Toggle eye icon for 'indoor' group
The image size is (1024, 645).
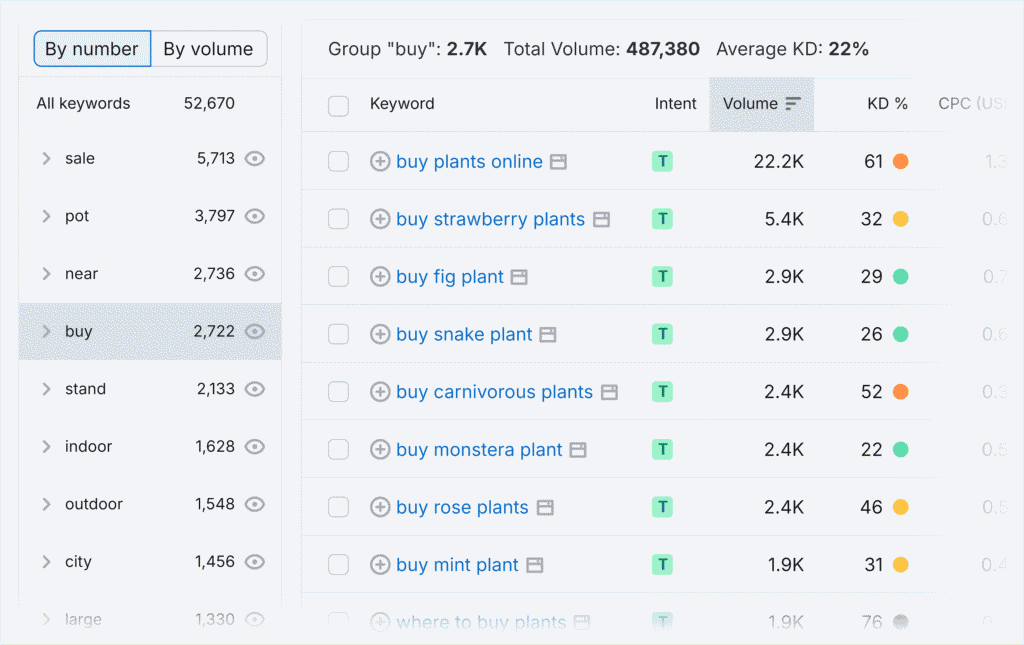tap(255, 447)
